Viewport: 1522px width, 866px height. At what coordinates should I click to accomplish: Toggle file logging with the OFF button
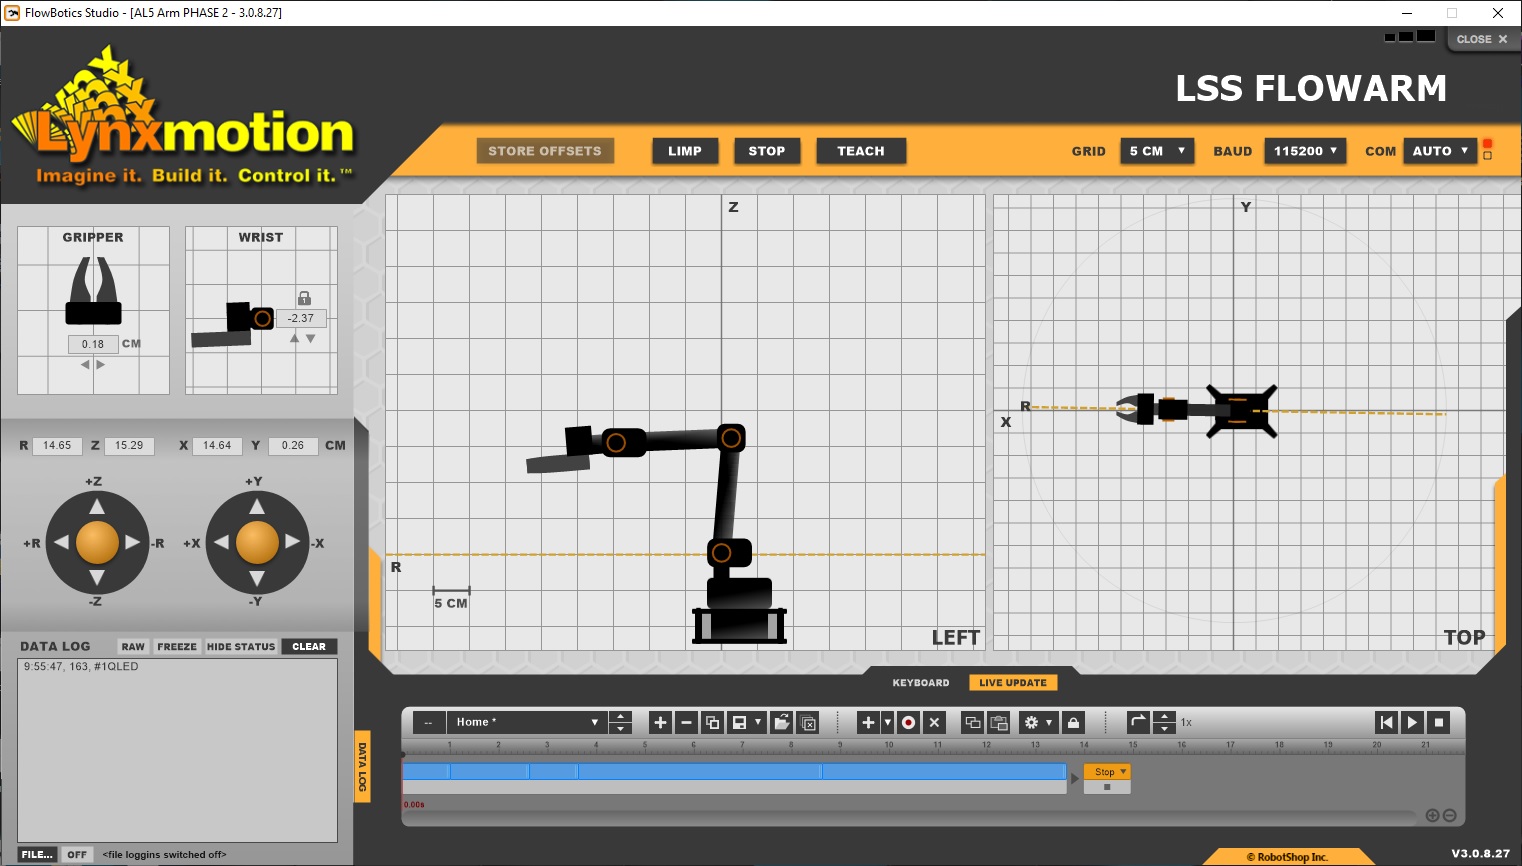click(77, 855)
